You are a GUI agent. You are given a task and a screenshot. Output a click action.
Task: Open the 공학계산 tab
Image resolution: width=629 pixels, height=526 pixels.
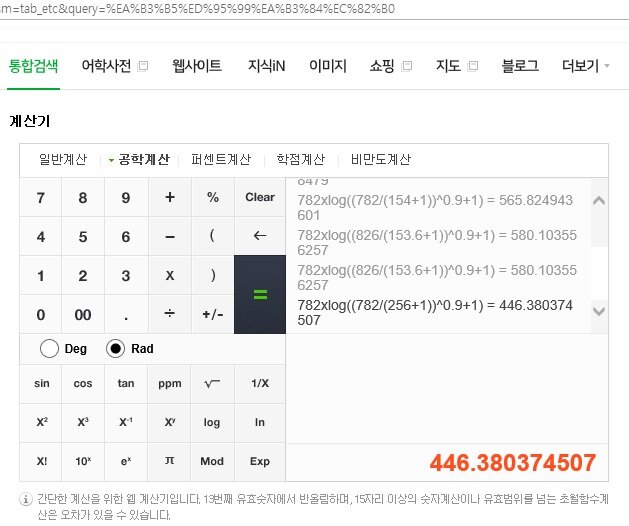pyautogui.click(x=144, y=160)
